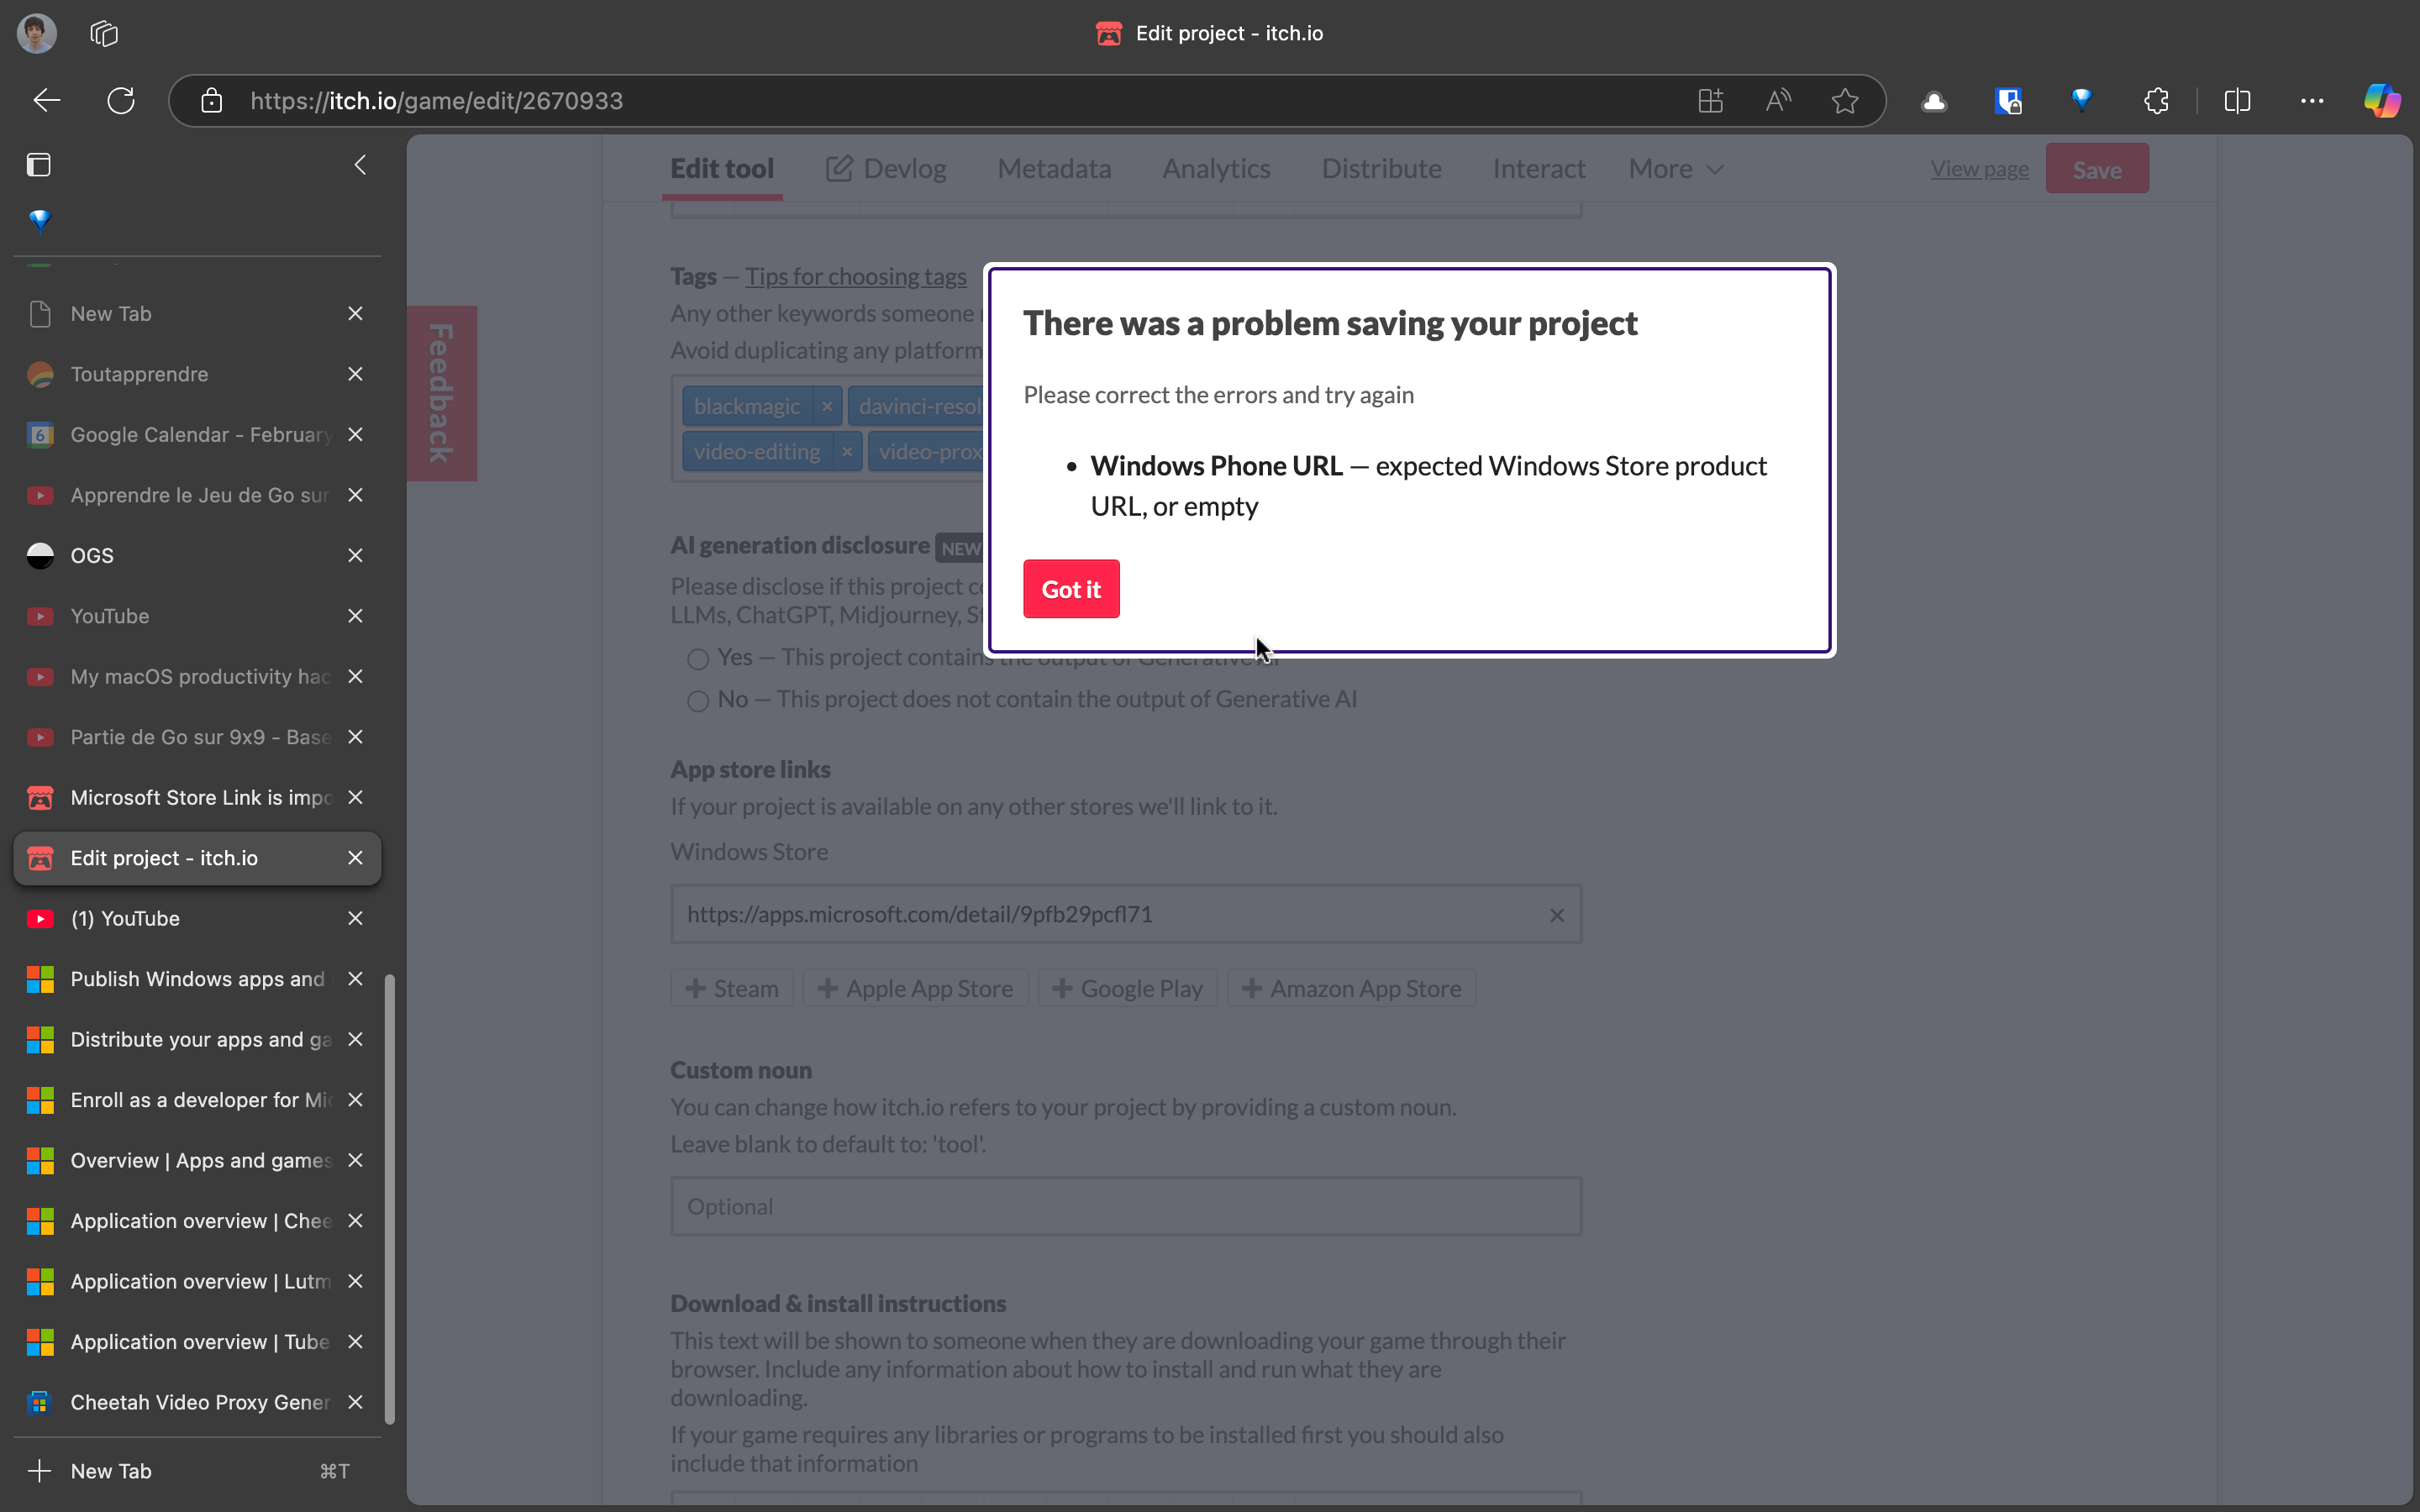The image size is (2420, 1512).
Task: Select Yes for AI generation disclosure
Action: pyautogui.click(x=698, y=659)
